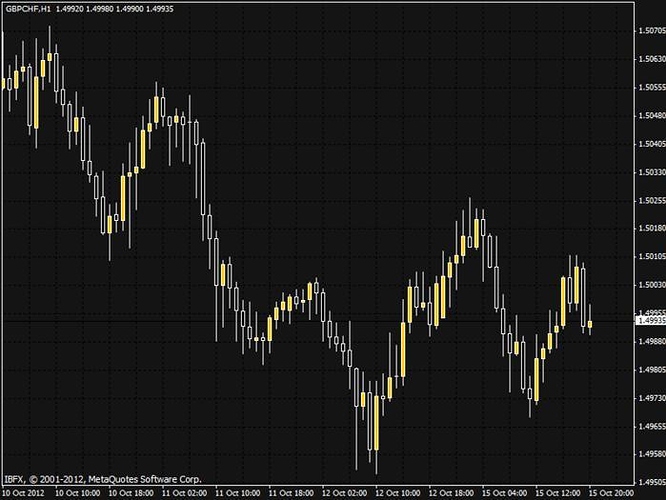Select the 12 Oct 10:00 time label
Screen dimensions: 666x500
click(398, 493)
